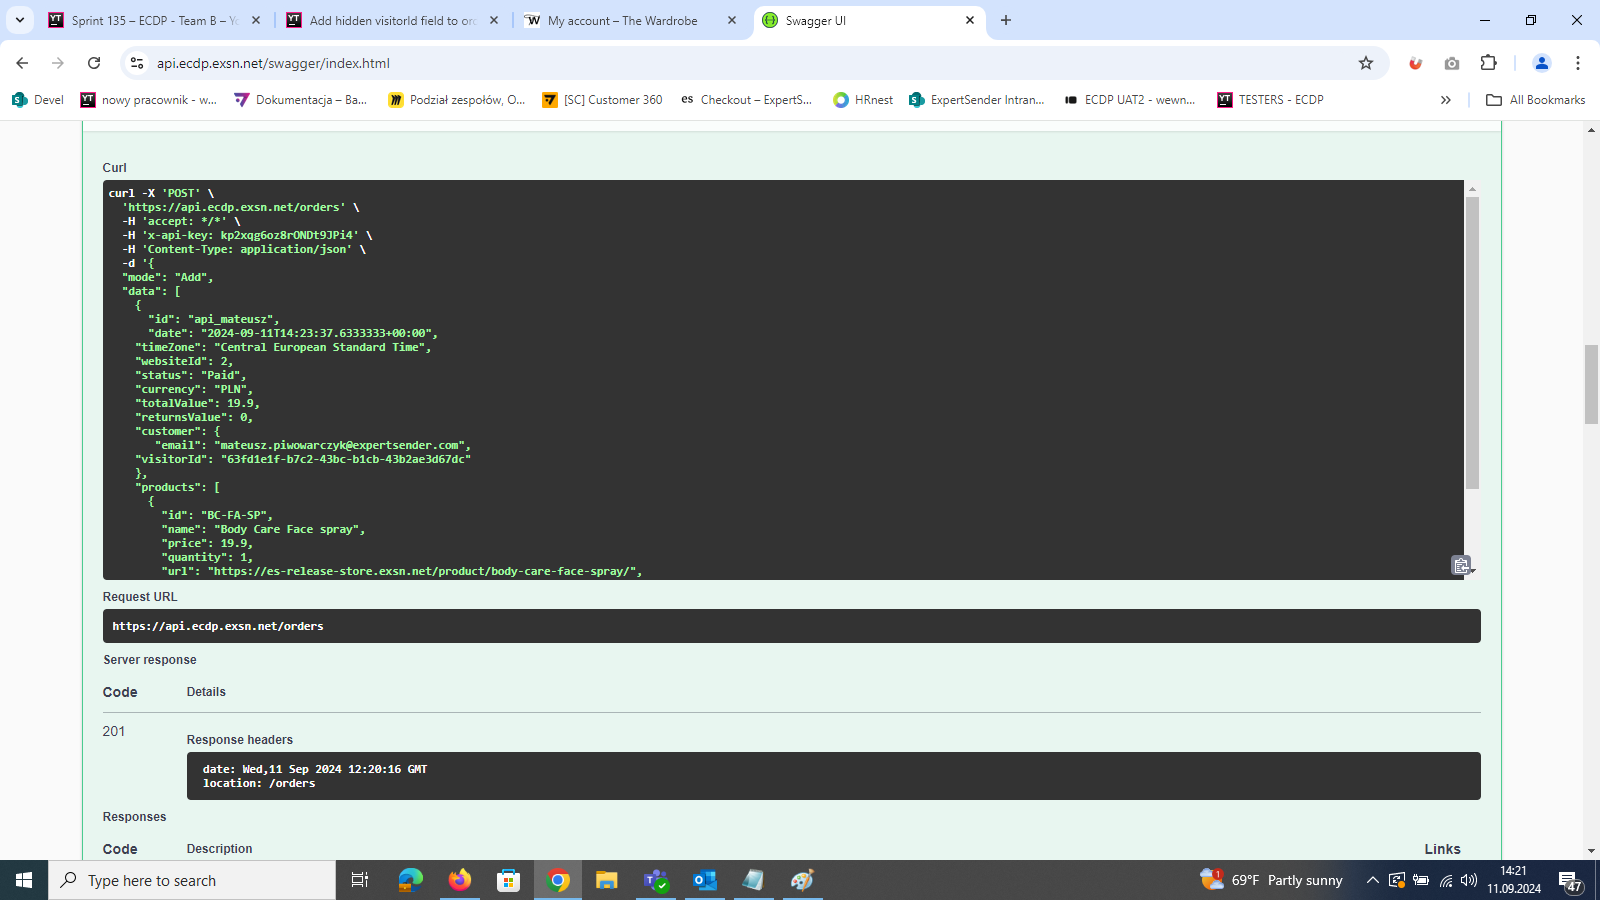The image size is (1600, 900).
Task: Open Chrome profile avatar icon
Action: pos(1541,63)
